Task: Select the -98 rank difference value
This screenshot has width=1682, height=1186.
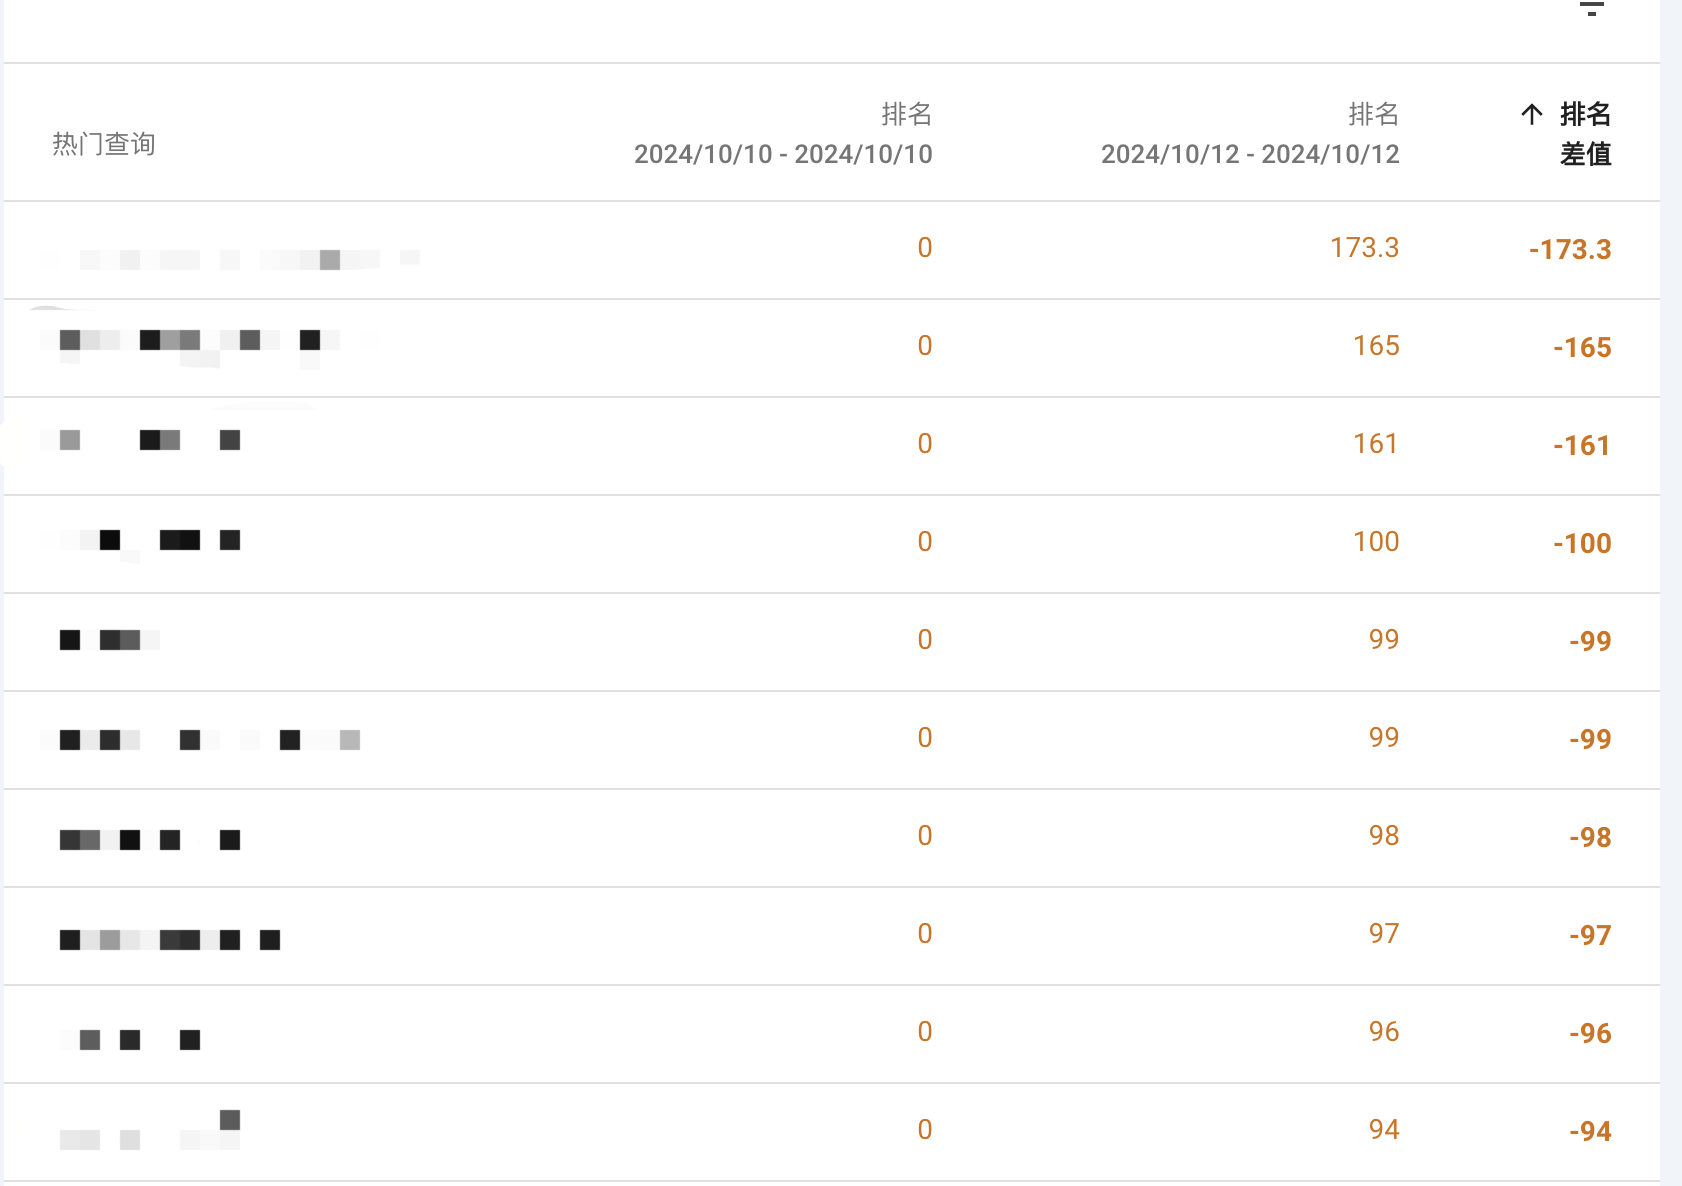Action: (1590, 837)
